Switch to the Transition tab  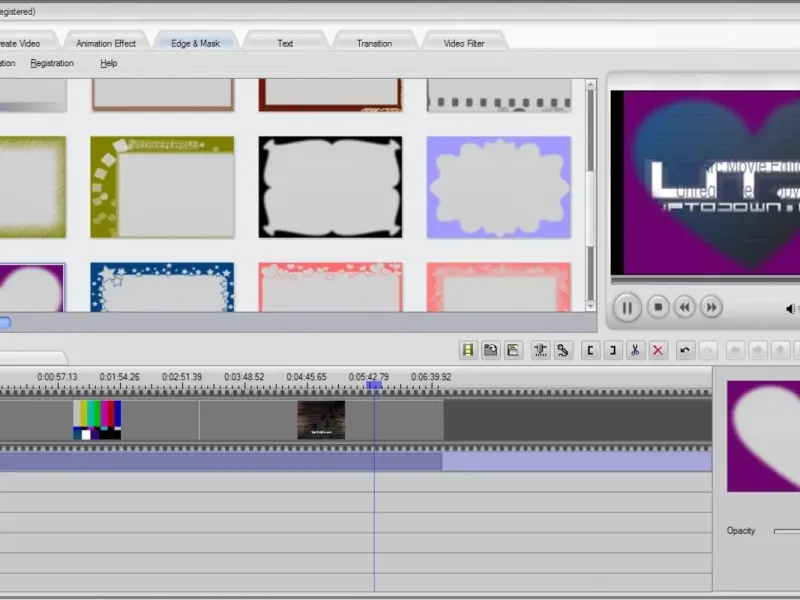click(374, 43)
